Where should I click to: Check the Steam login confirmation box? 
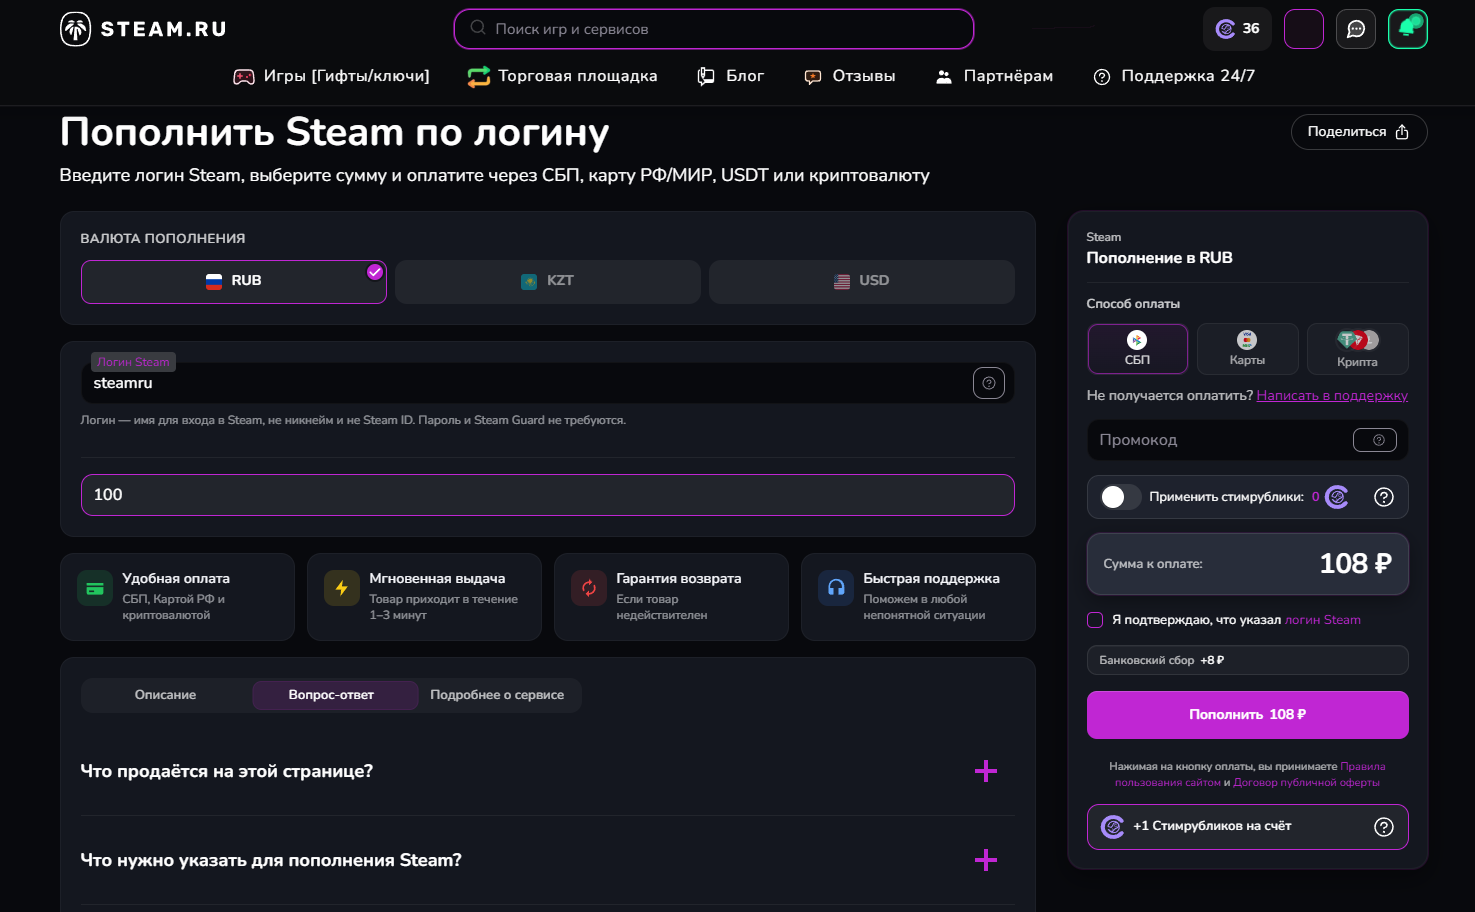[x=1095, y=620]
